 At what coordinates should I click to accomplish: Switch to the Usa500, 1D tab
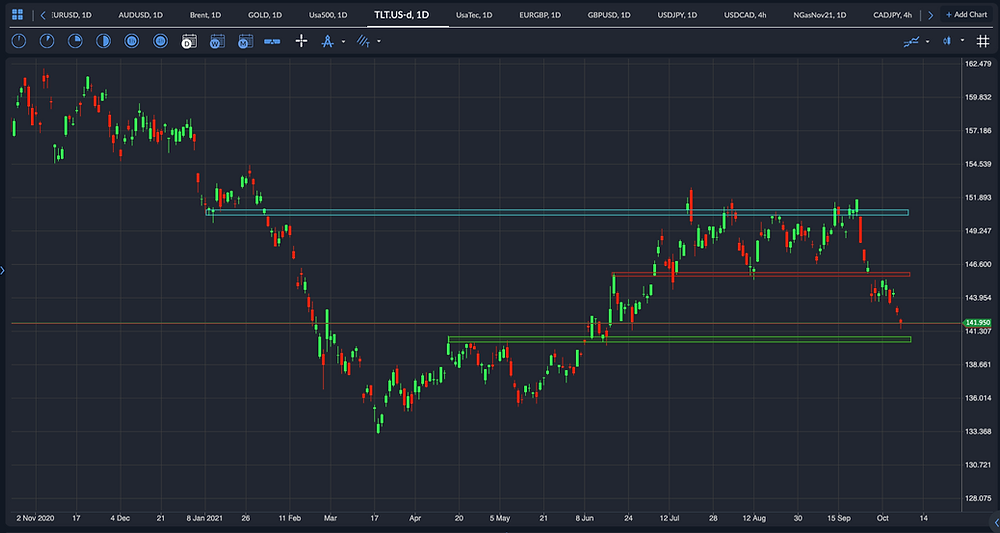(x=328, y=15)
